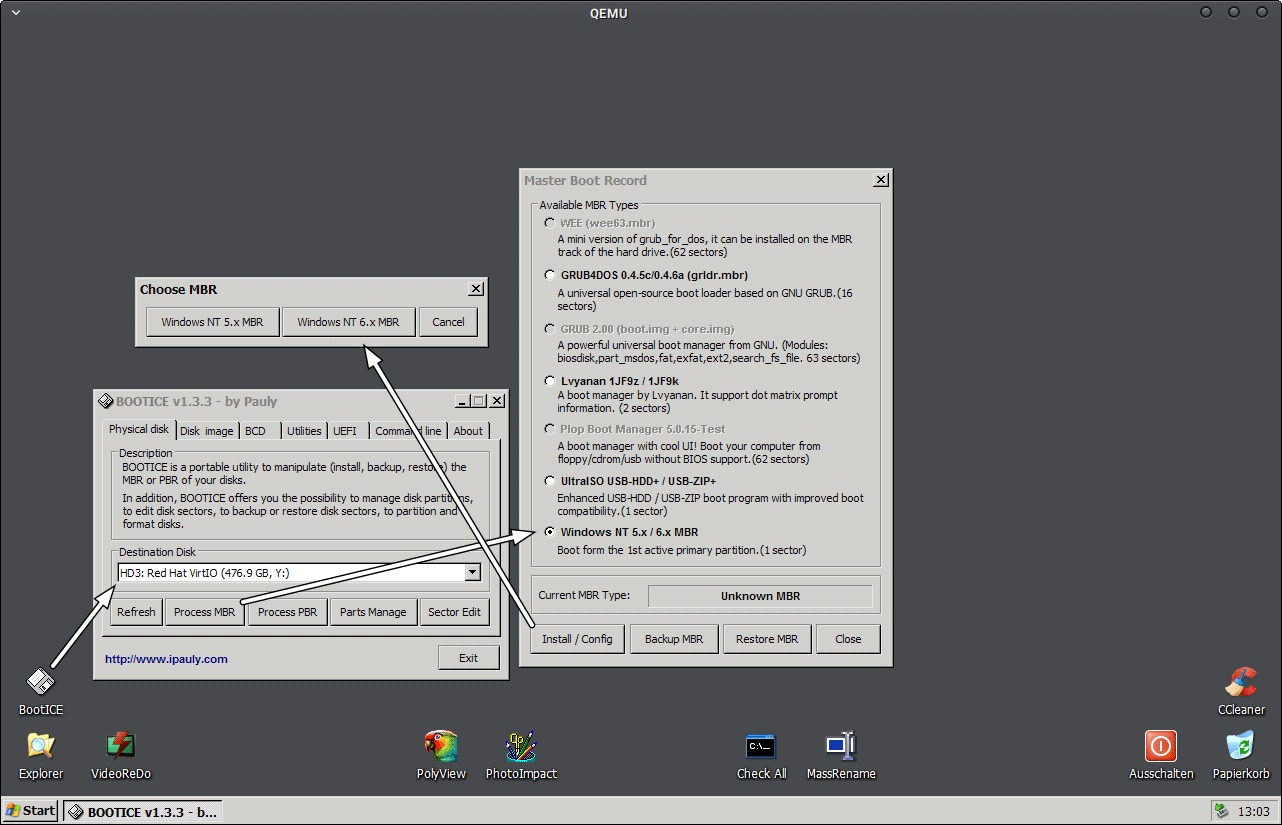Open the Destination Disk drop-down list
The height and width of the screenshot is (825, 1282).
471,572
